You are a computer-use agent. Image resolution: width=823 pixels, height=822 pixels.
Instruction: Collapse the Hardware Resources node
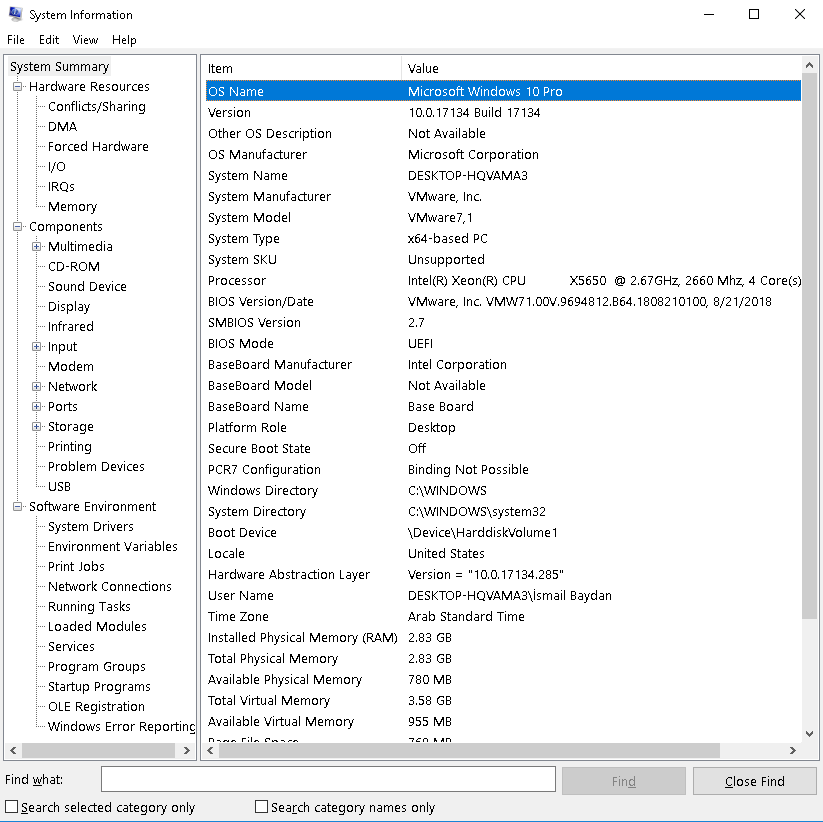point(17,86)
